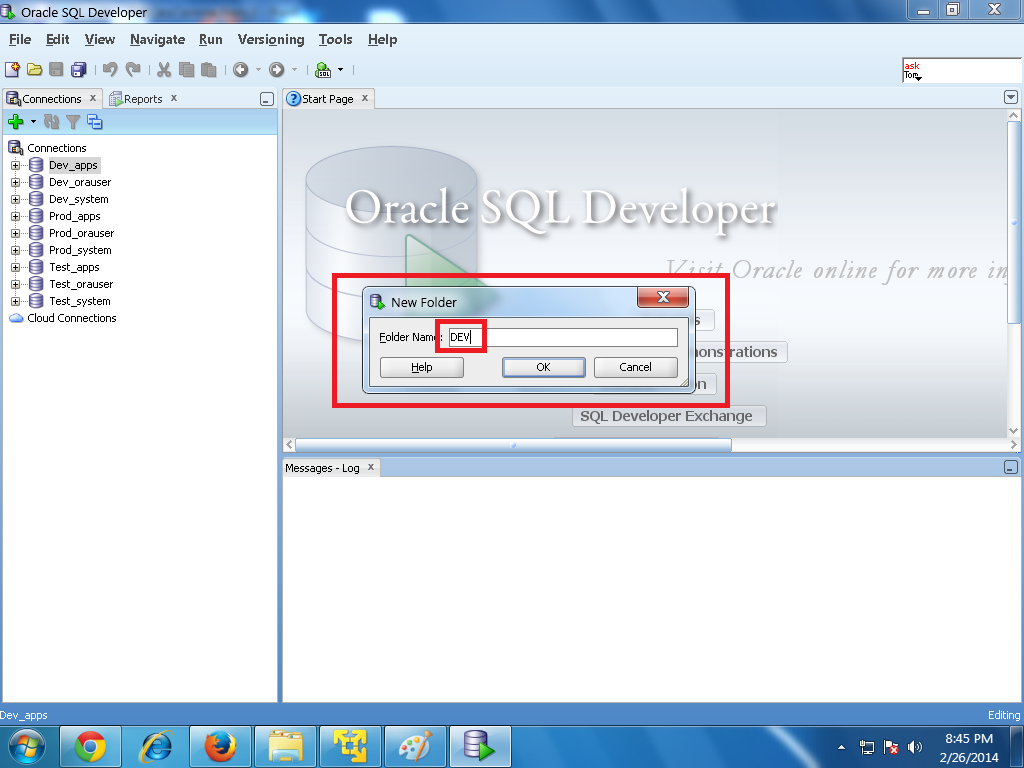Open SQL Worksheet toolbar icon
This screenshot has width=1024, height=768.
click(x=323, y=69)
